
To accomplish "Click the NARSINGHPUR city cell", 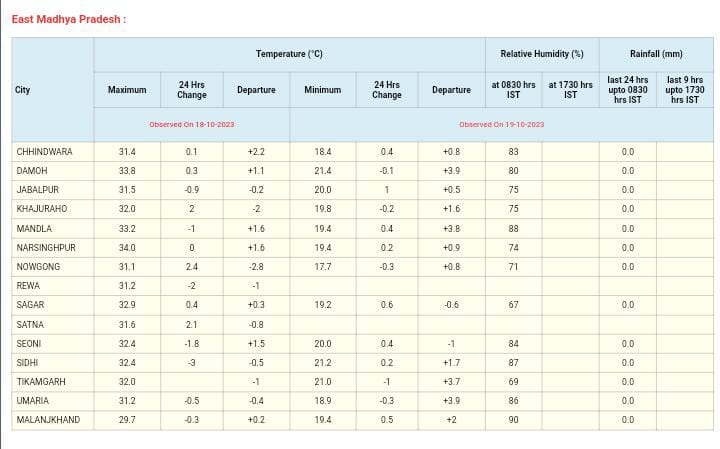I will 46,247.
